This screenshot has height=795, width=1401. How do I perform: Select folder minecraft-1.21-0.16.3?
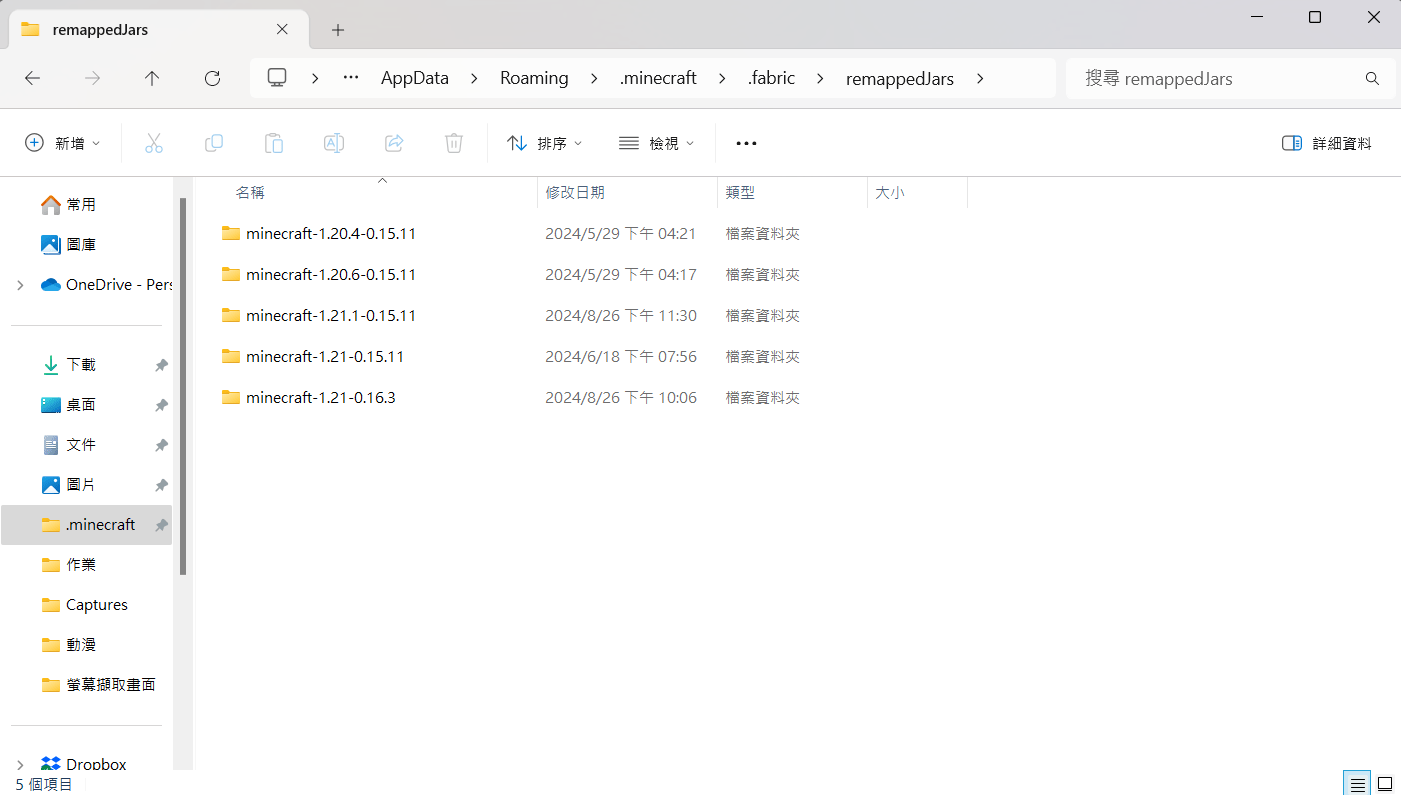click(321, 397)
